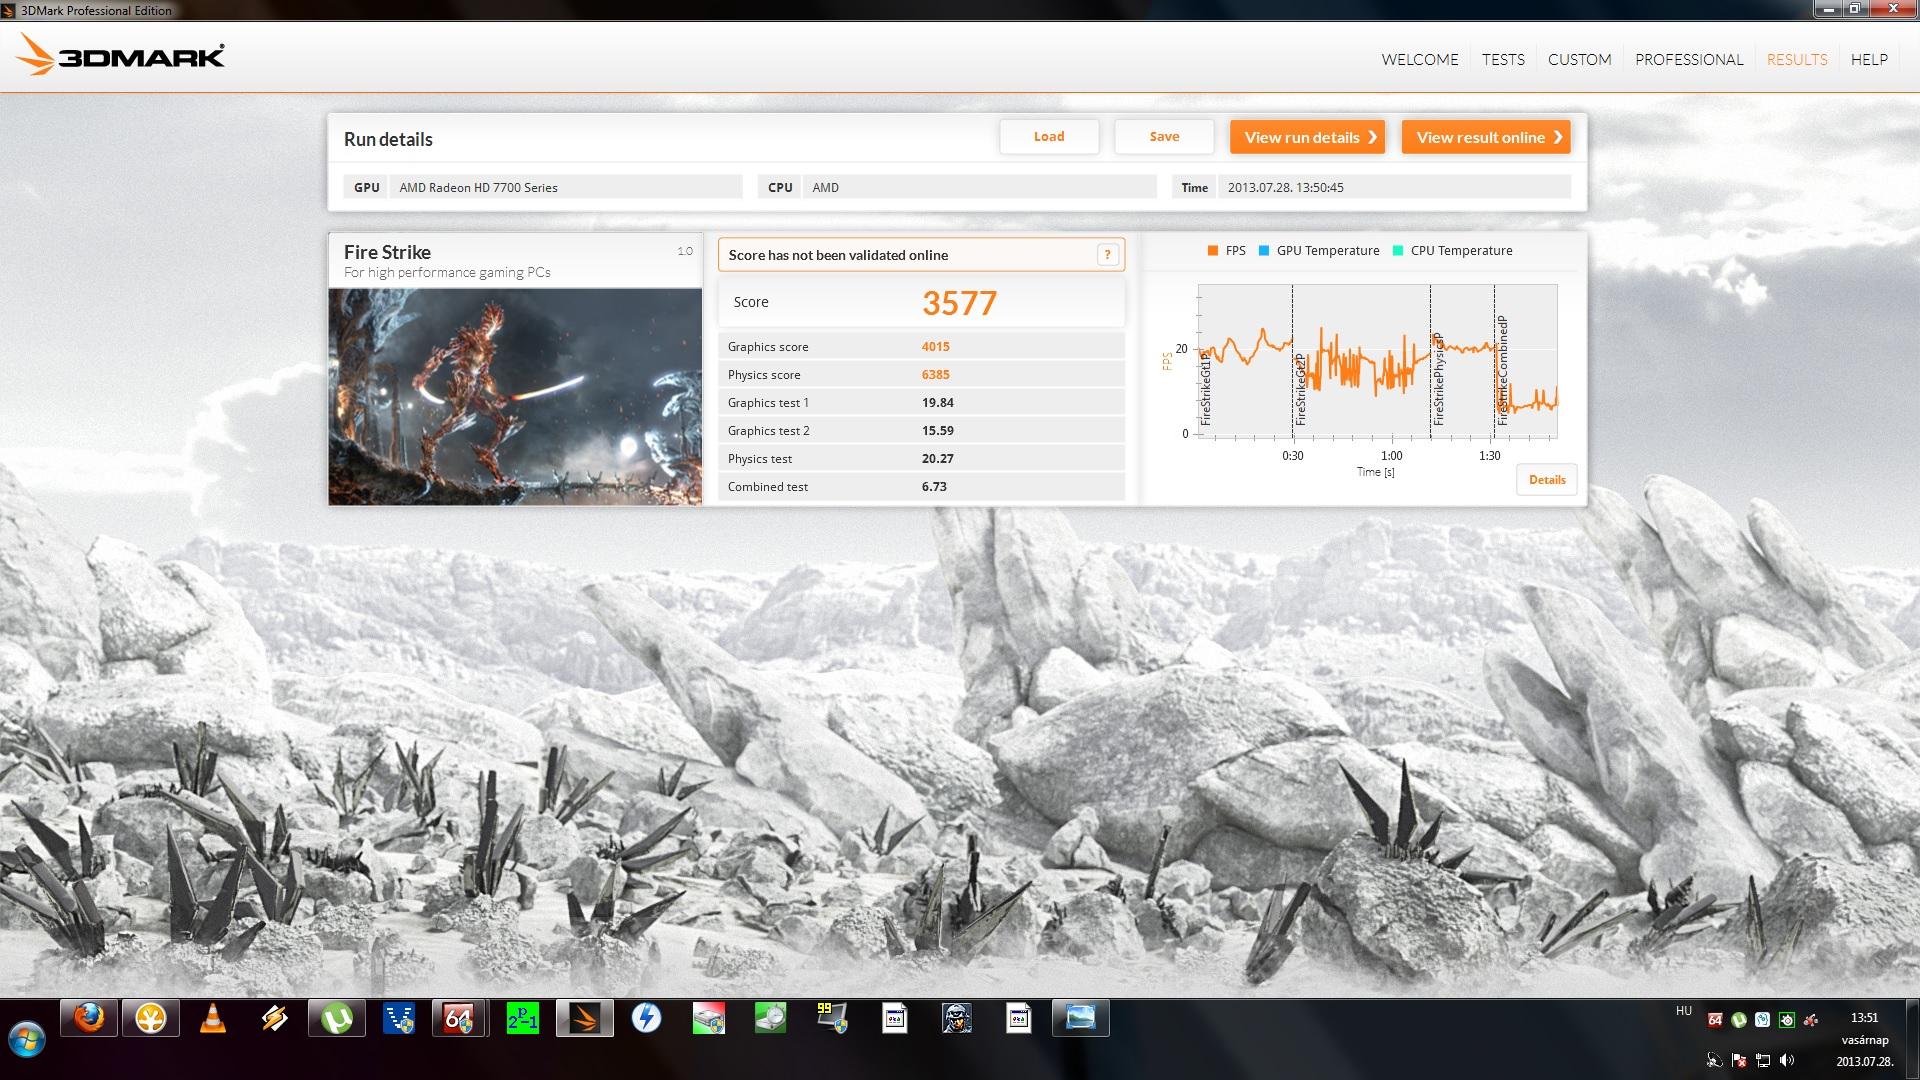This screenshot has height=1080, width=1920.
Task: Click the Fire Strike title text
Action: pyautogui.click(x=387, y=252)
